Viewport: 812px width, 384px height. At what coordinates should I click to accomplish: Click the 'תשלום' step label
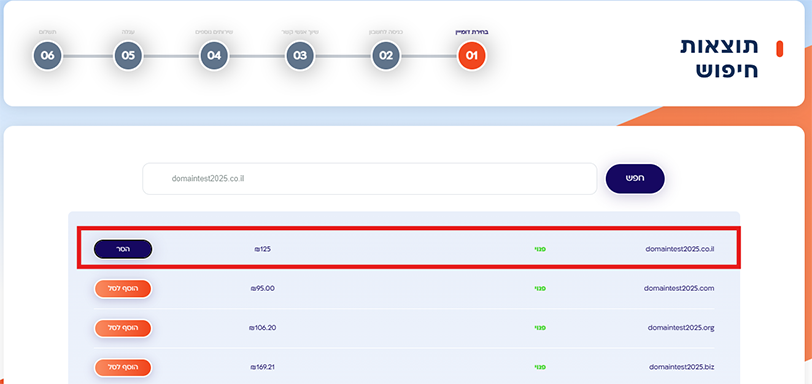[x=47, y=32]
